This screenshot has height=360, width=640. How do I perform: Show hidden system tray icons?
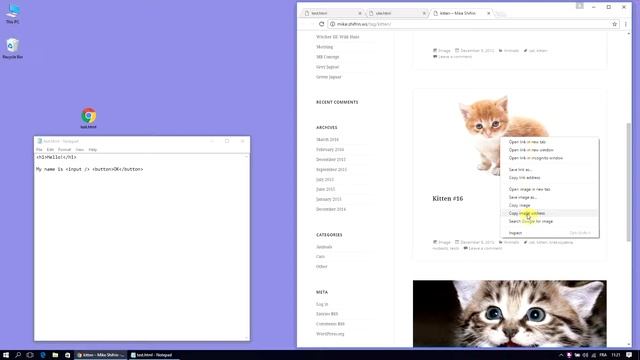click(561, 355)
